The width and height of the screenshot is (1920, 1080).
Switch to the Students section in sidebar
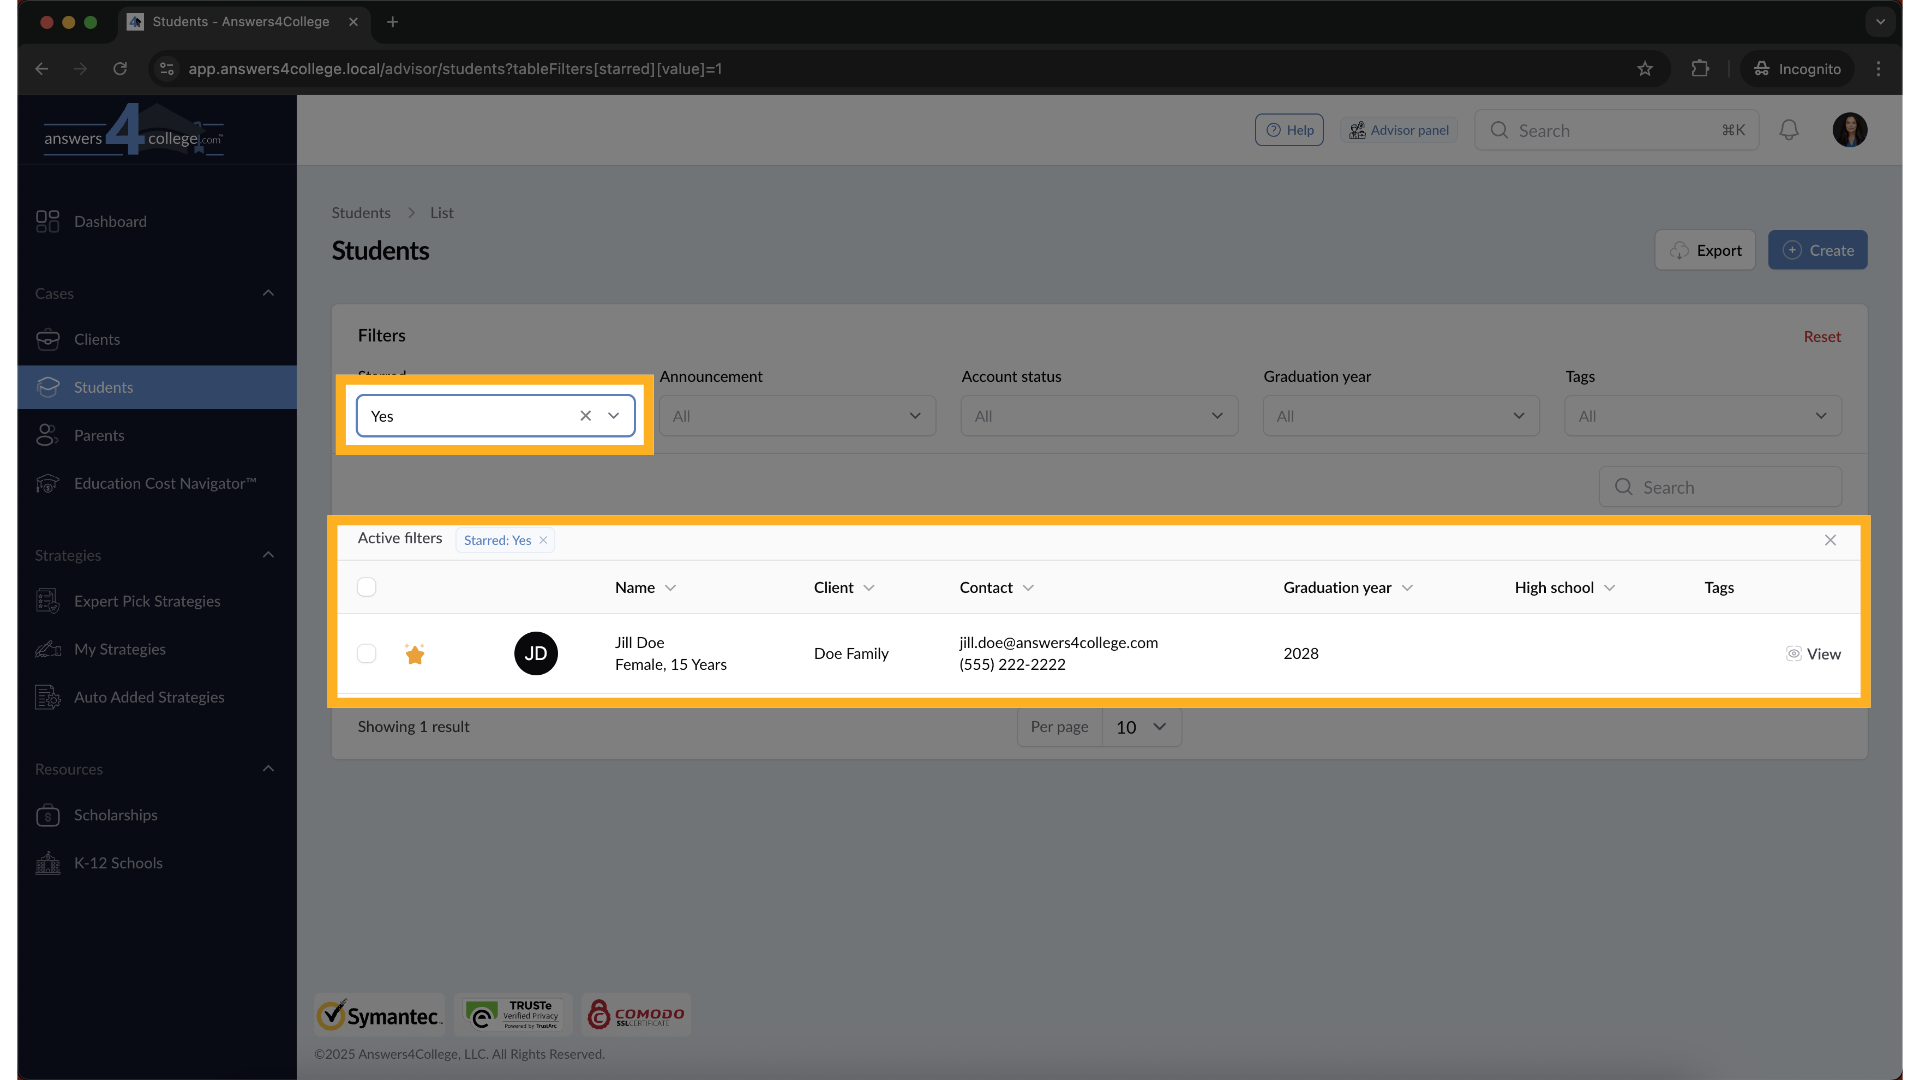[x=104, y=387]
